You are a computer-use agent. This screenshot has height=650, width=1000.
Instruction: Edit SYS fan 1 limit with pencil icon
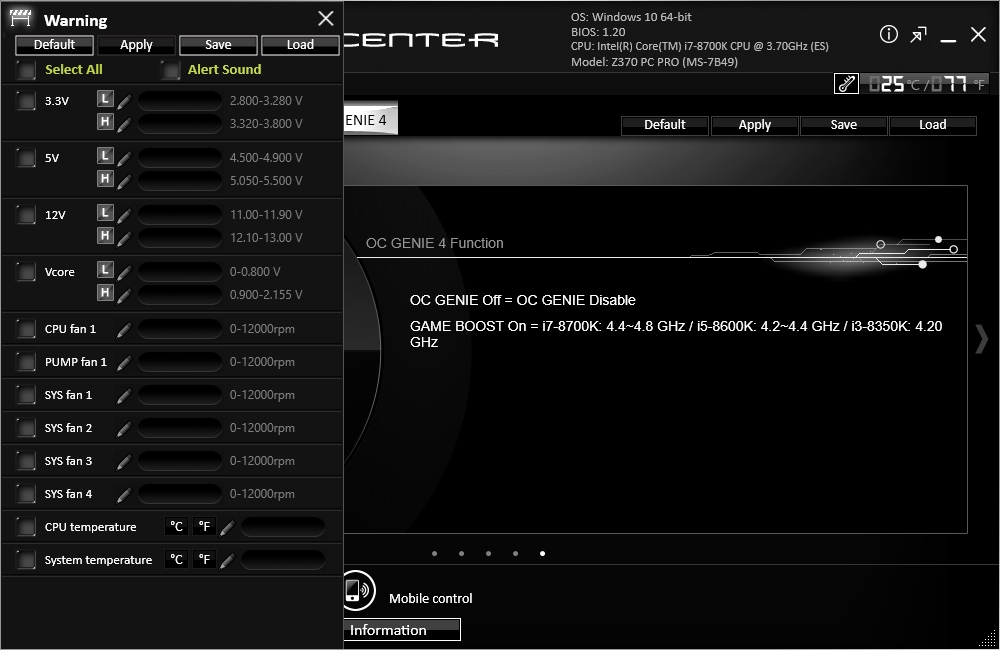(x=124, y=395)
